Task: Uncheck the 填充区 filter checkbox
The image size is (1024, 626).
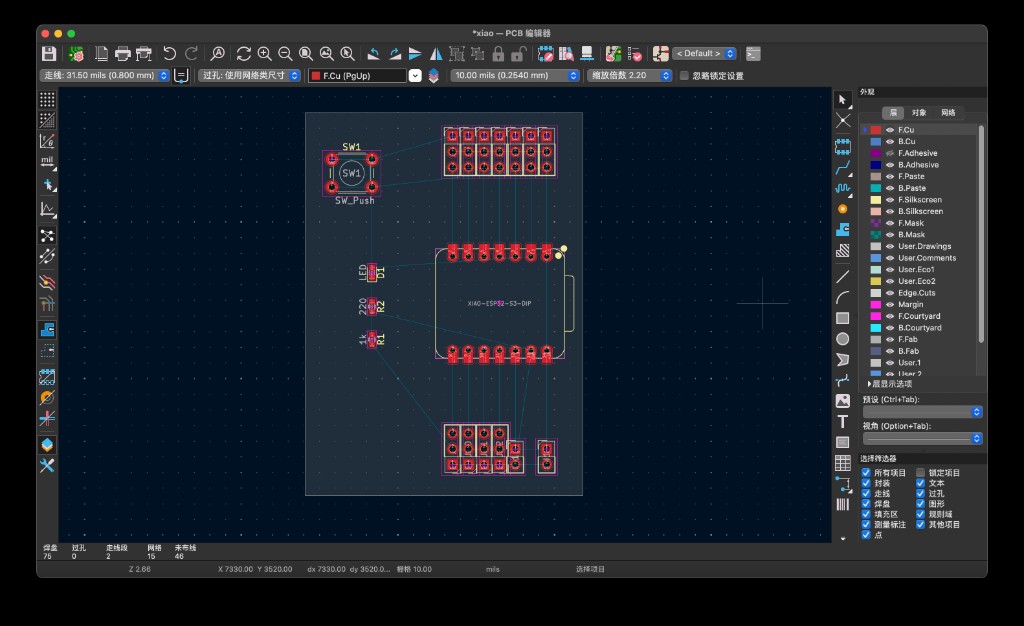Action: pyautogui.click(x=866, y=514)
